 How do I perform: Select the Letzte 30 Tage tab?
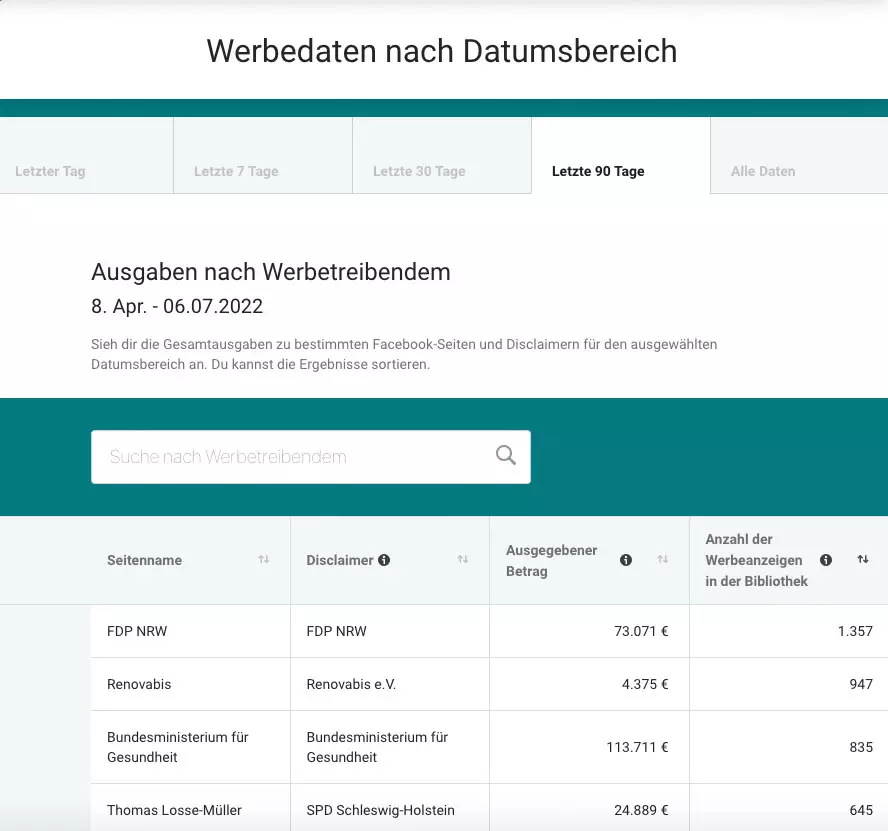(x=442, y=155)
